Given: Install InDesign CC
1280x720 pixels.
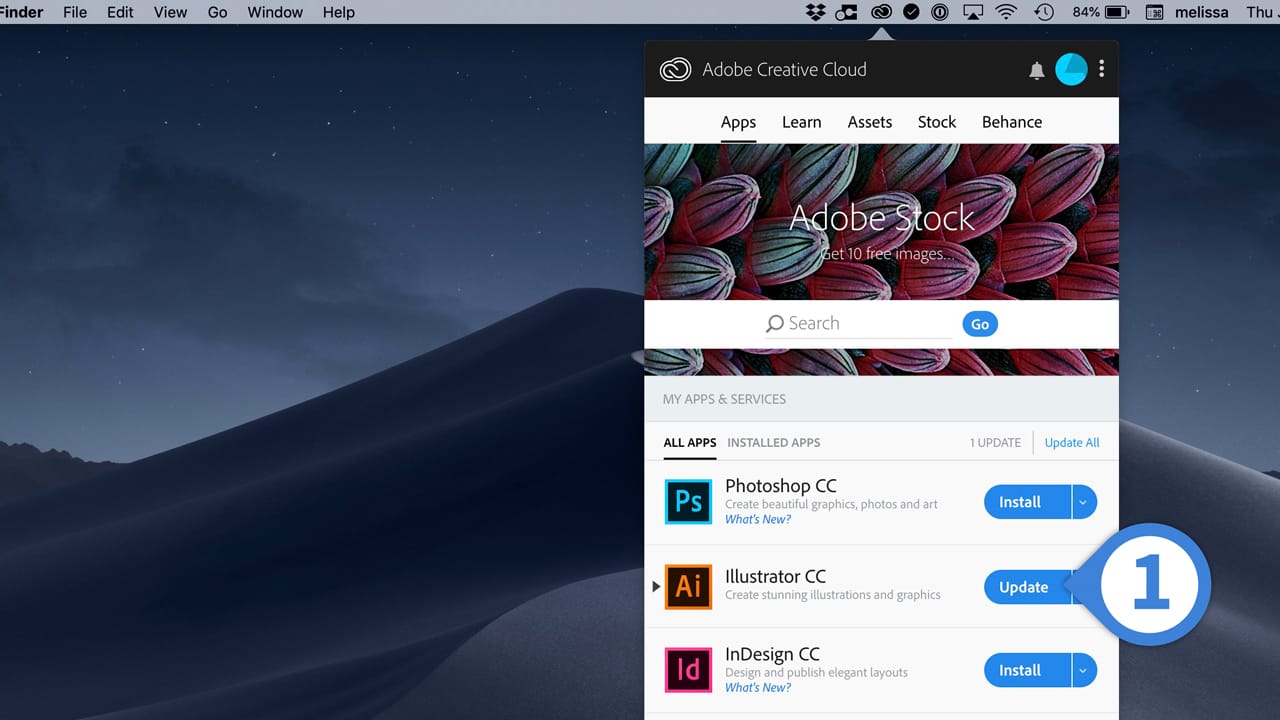Looking at the screenshot, I should [x=1027, y=671].
